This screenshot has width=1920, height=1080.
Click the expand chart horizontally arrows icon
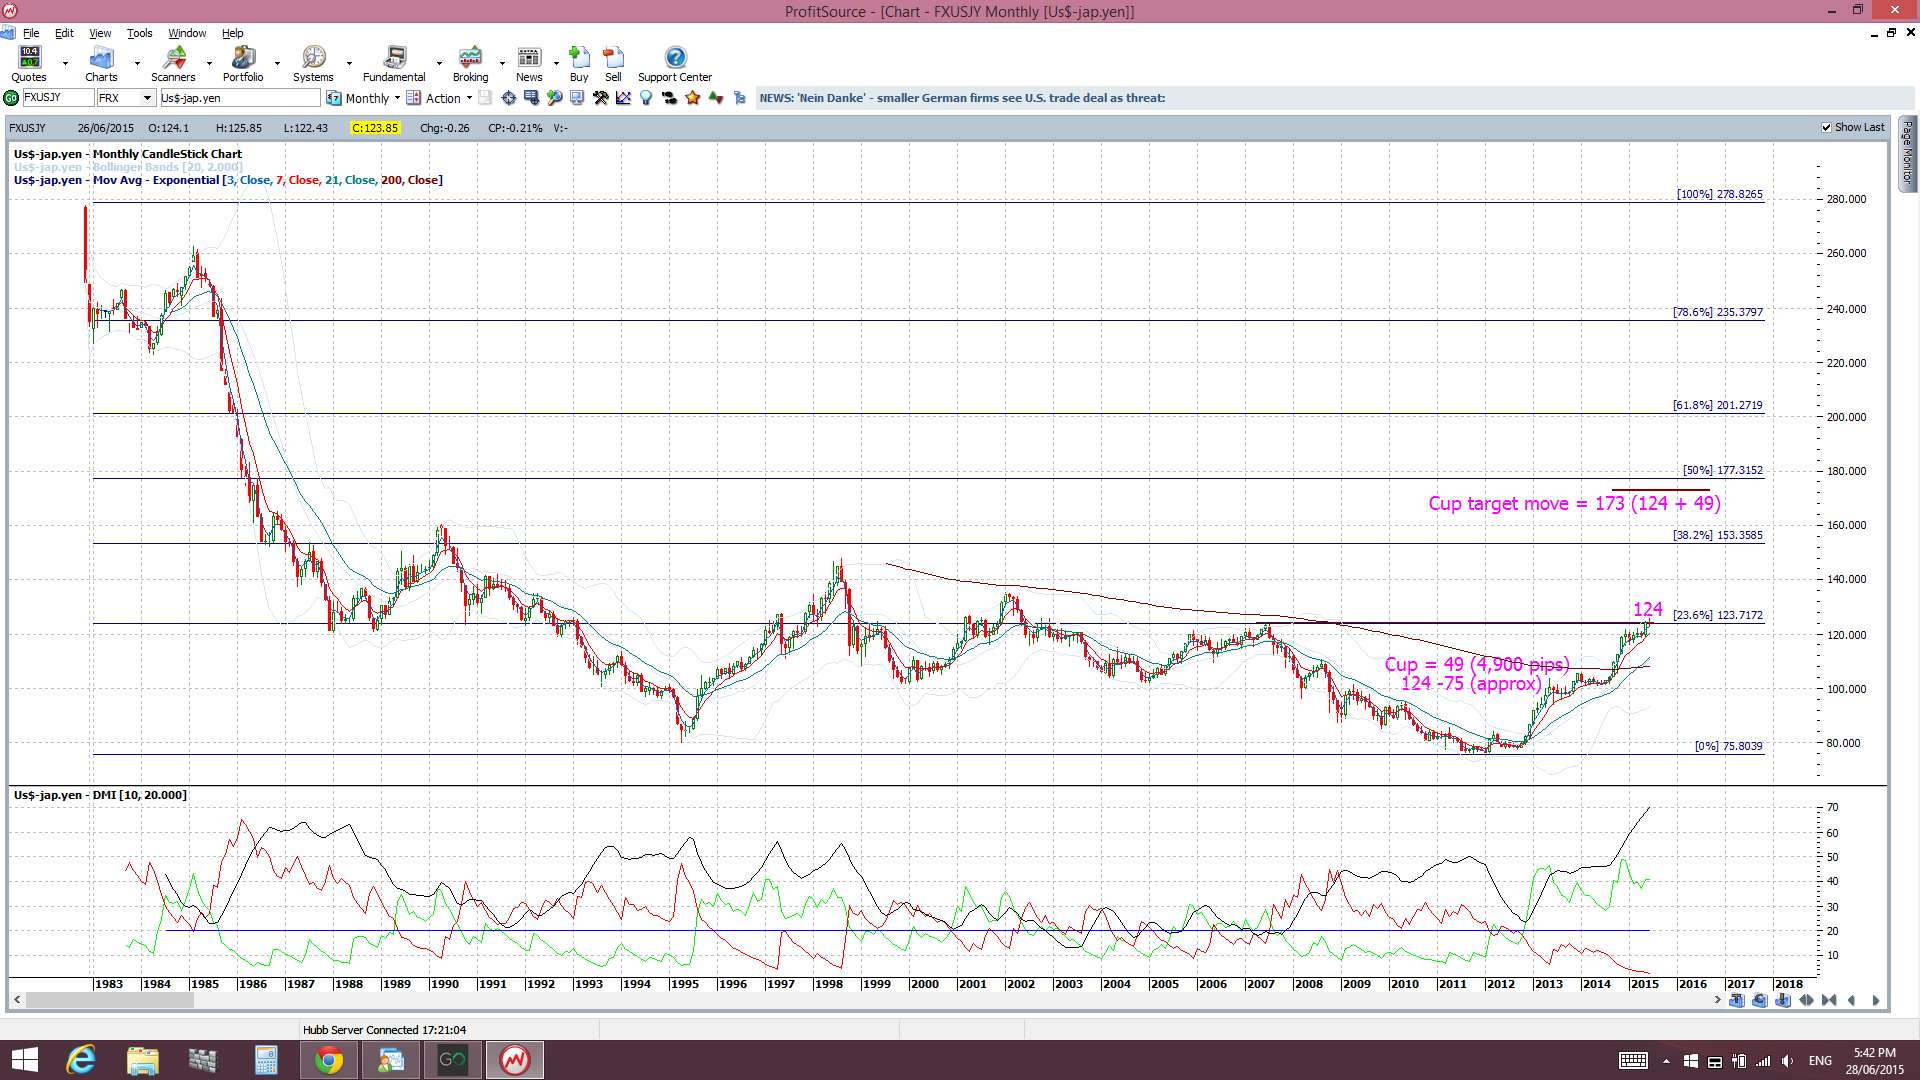pos(1806,1000)
